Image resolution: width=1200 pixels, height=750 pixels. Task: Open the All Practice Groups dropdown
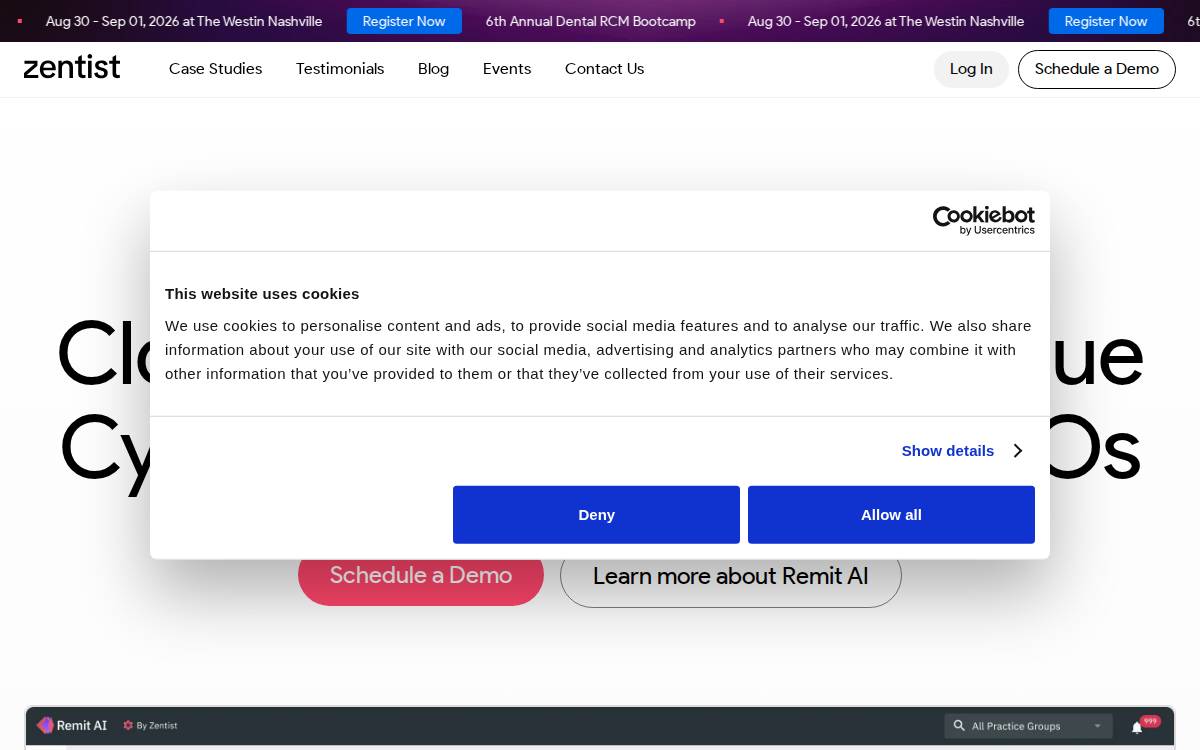coord(1028,726)
